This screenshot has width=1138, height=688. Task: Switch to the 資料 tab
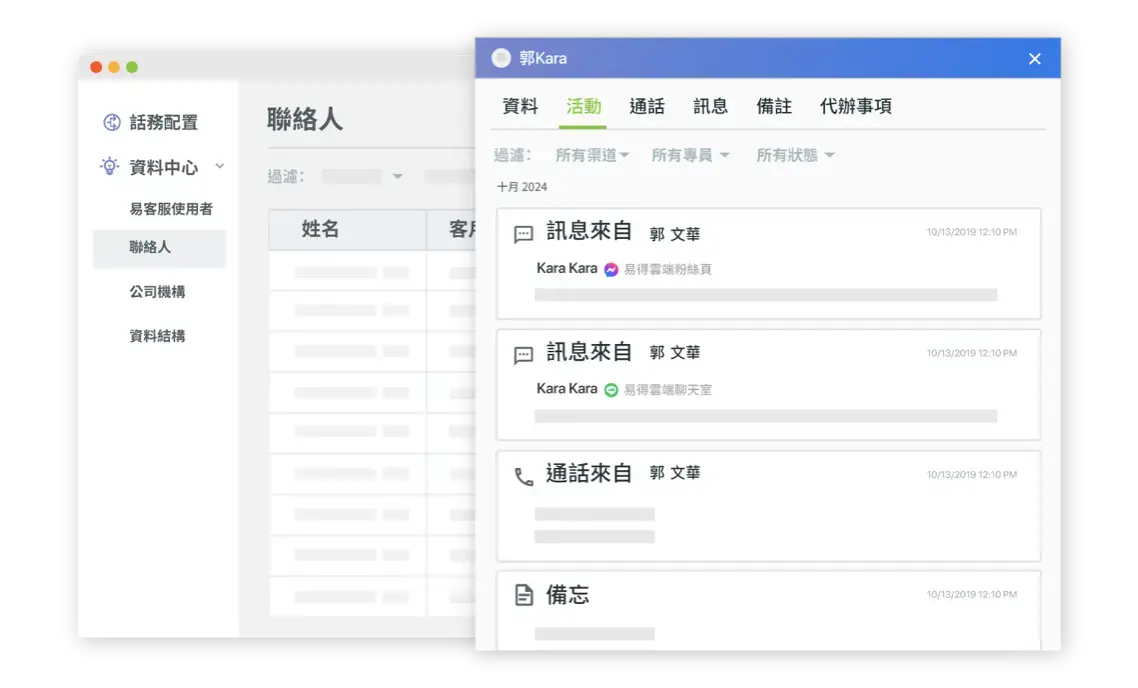point(520,106)
